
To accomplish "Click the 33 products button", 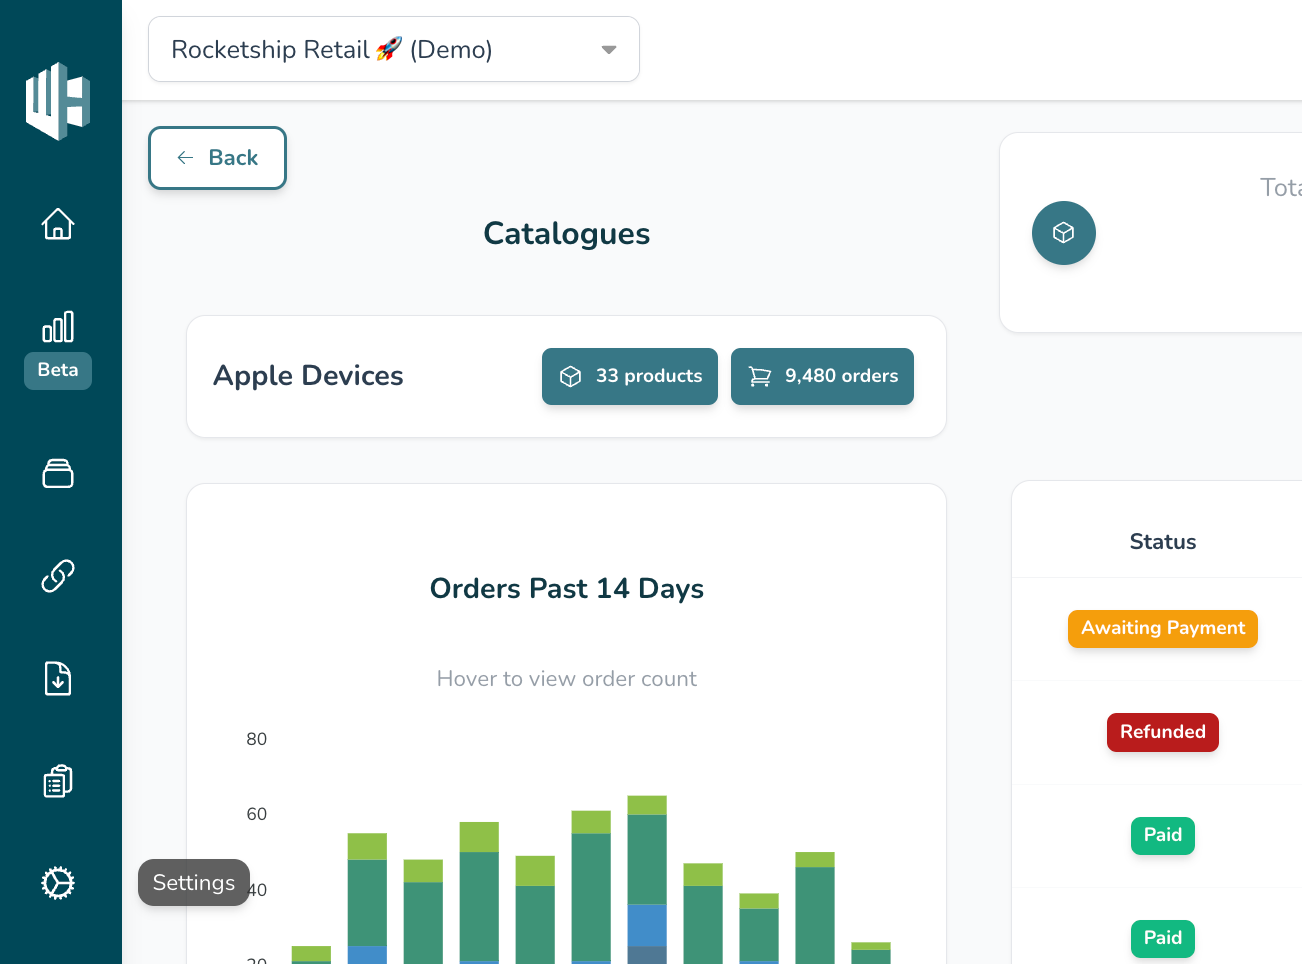I will coord(630,376).
